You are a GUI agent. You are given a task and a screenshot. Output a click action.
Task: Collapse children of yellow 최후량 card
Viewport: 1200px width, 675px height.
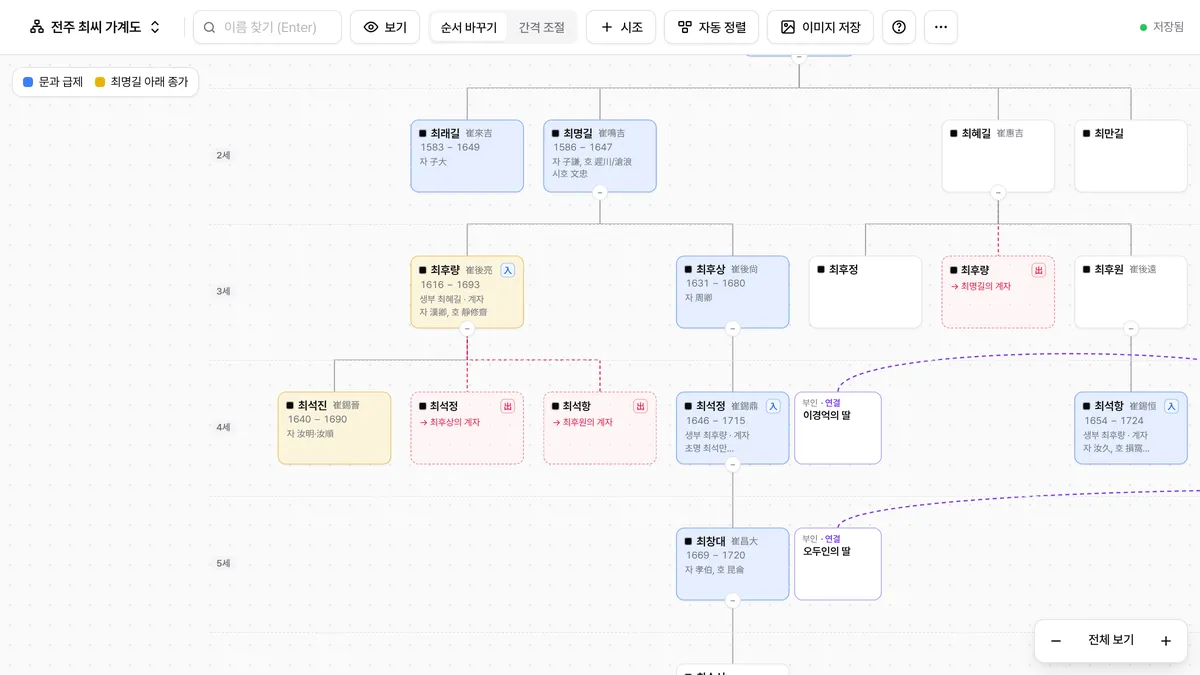[x=467, y=328]
